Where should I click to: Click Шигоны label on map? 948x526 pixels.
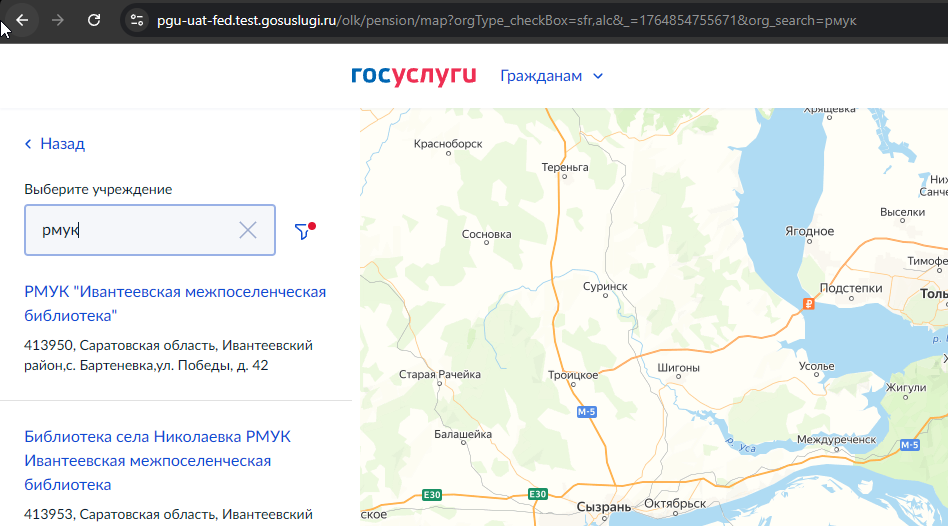coord(678,368)
